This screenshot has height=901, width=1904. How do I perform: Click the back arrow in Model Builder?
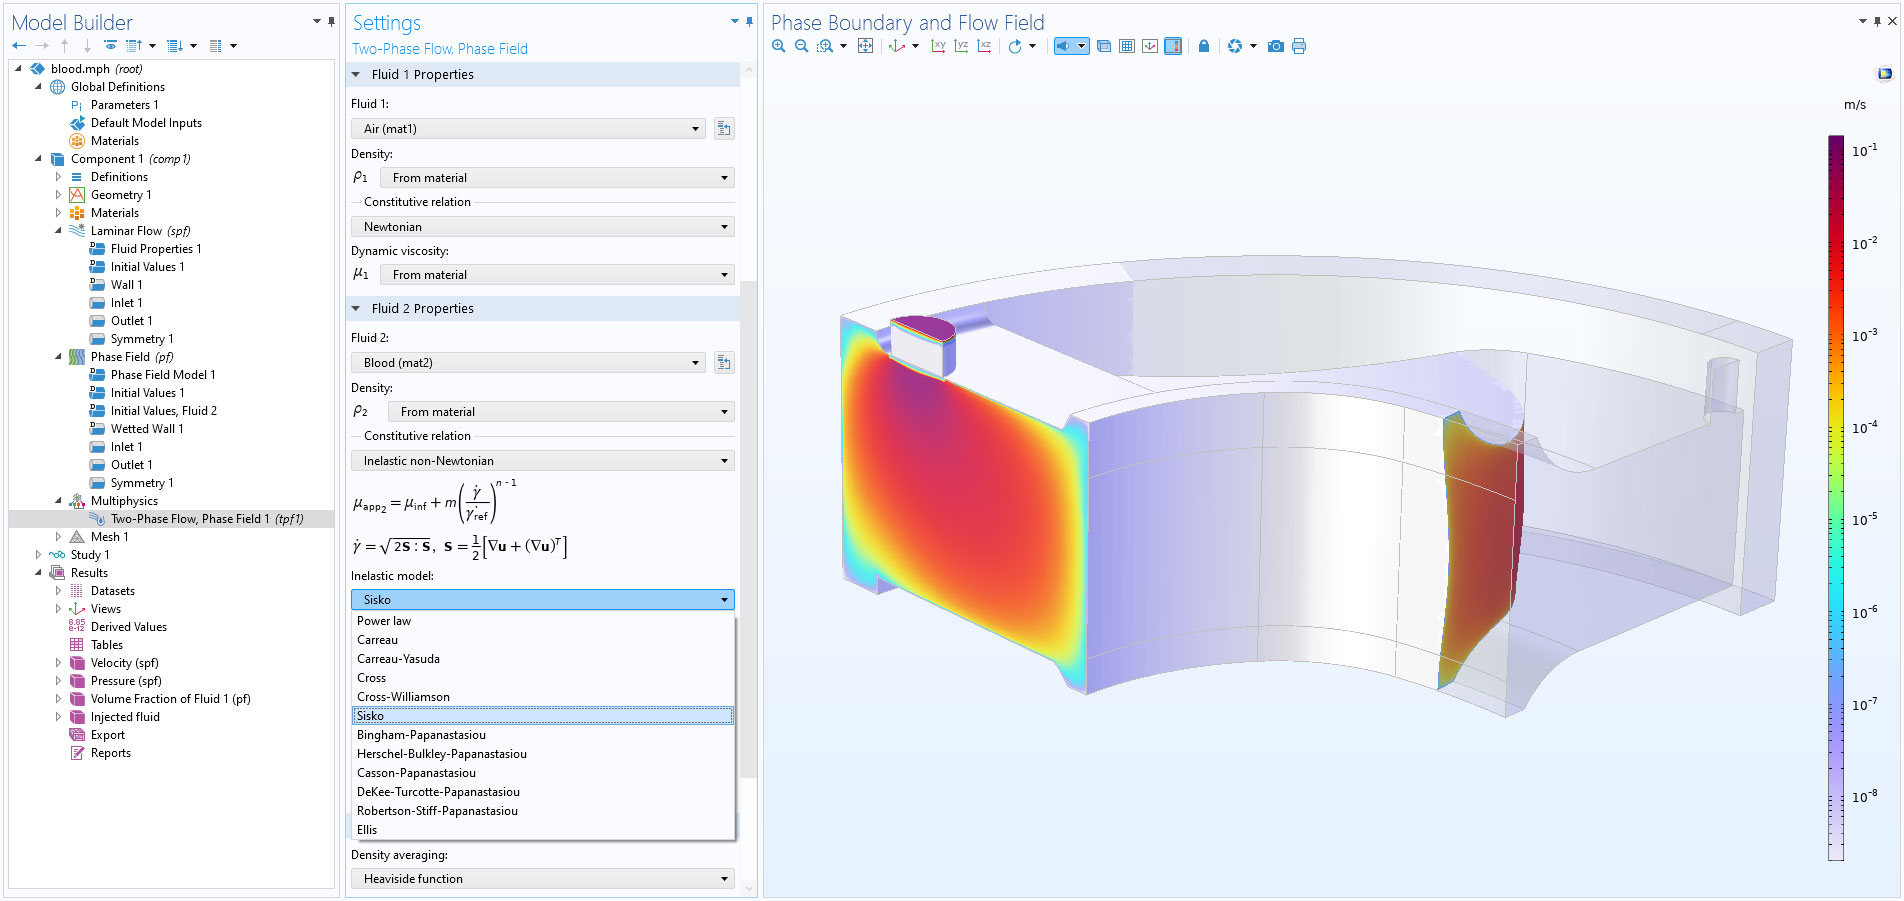coord(19,46)
